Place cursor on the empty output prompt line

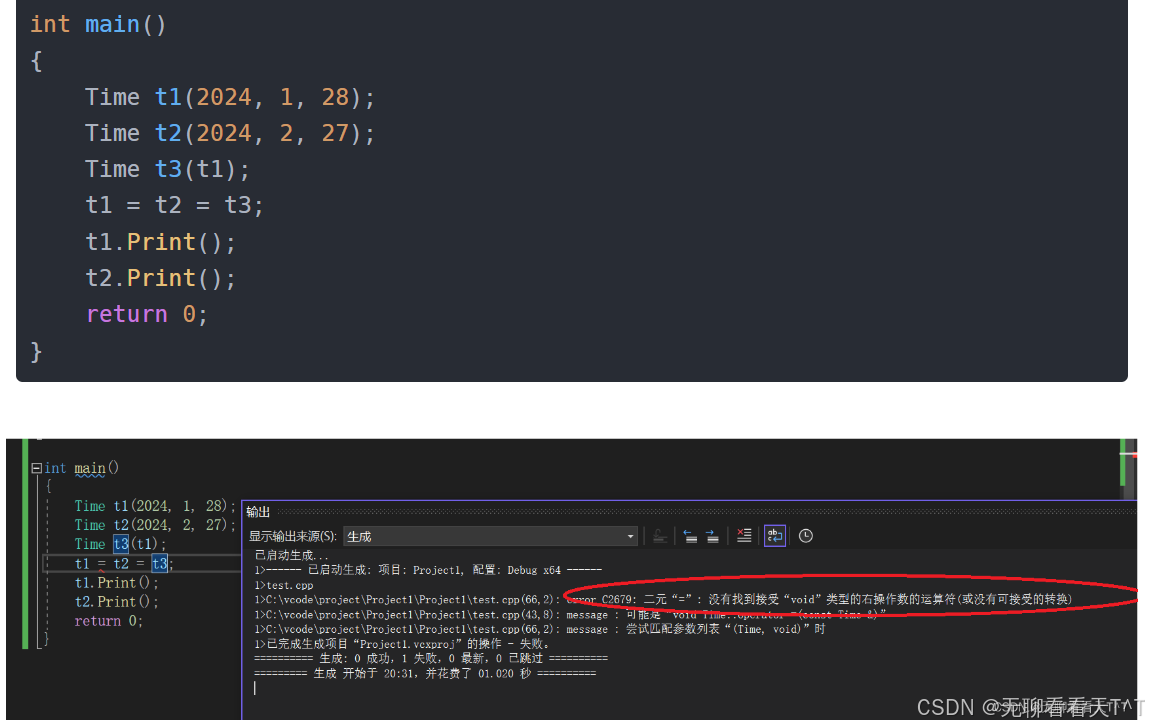coord(255,687)
